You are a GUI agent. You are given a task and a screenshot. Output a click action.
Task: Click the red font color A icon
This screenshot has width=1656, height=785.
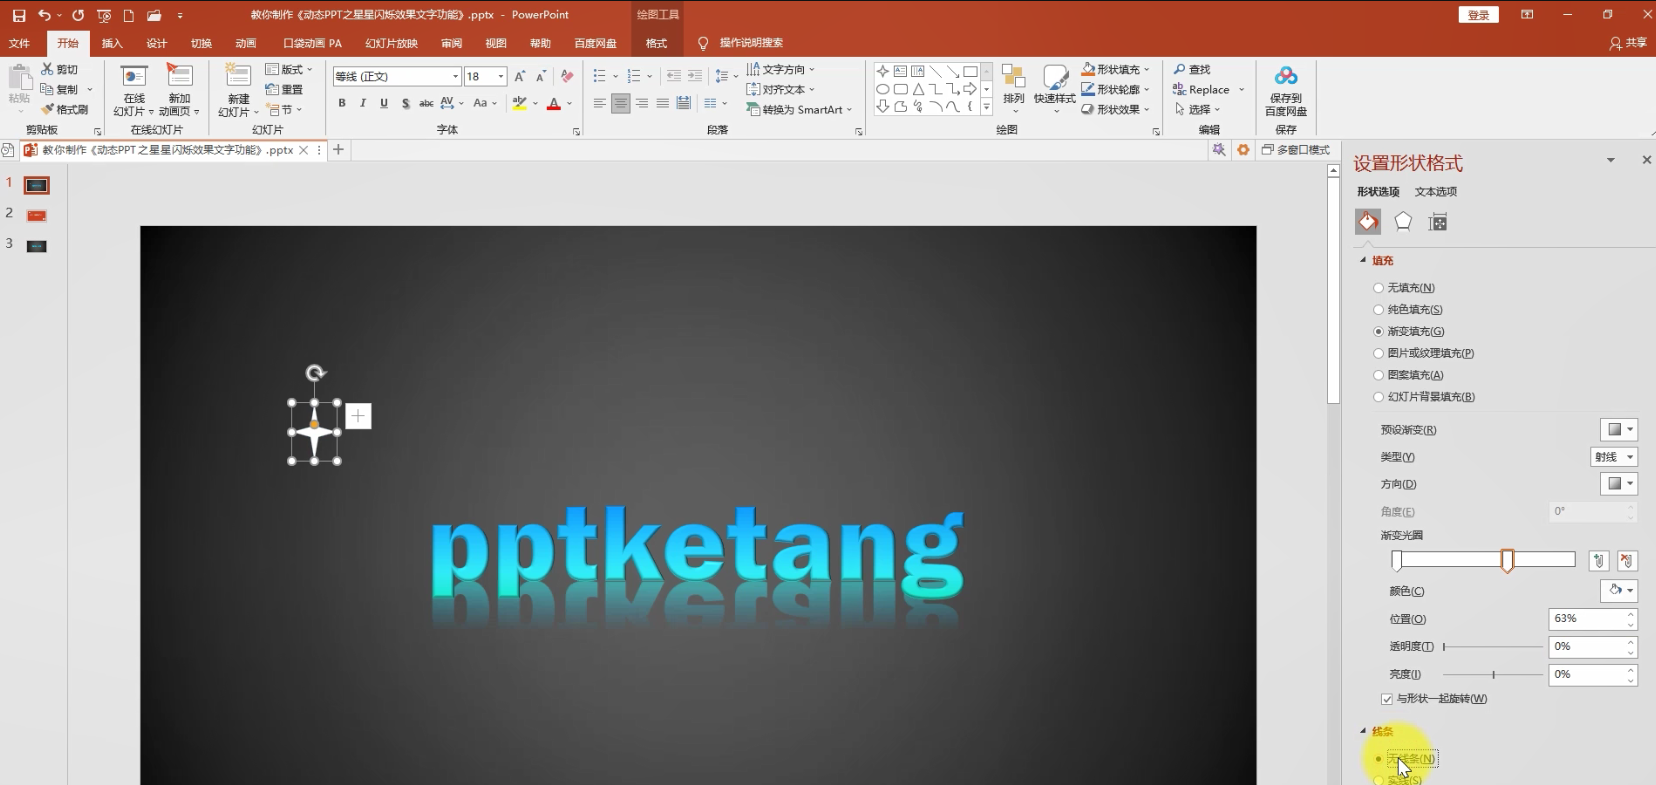point(554,103)
